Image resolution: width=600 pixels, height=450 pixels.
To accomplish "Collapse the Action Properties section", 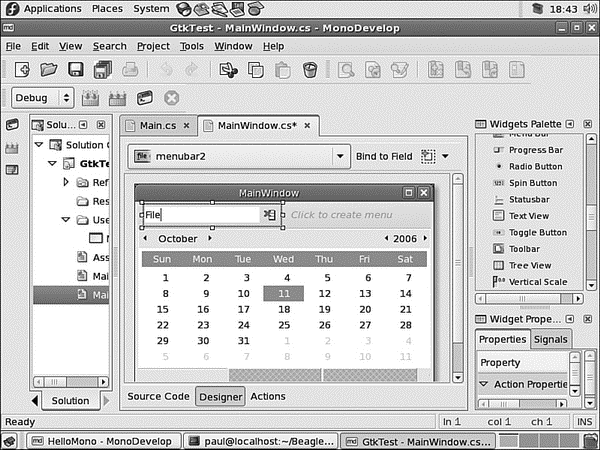I will tap(484, 385).
